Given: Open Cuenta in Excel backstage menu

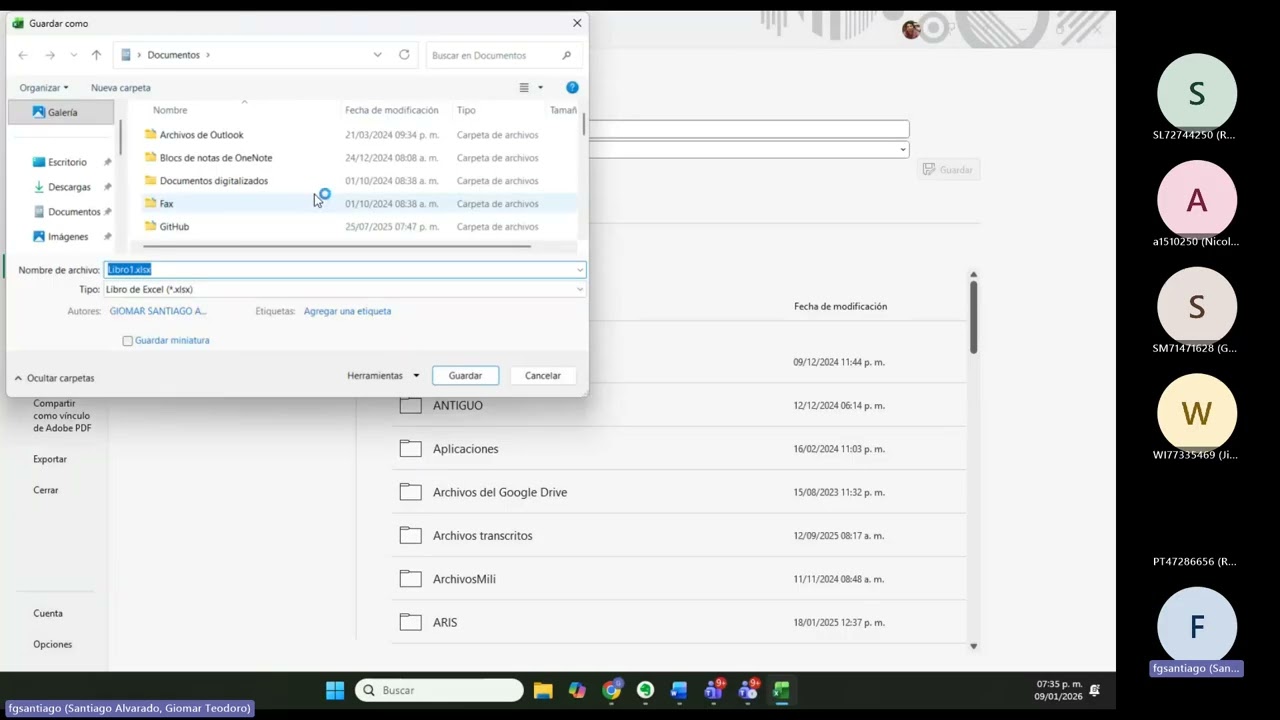Looking at the screenshot, I should click(x=48, y=613).
